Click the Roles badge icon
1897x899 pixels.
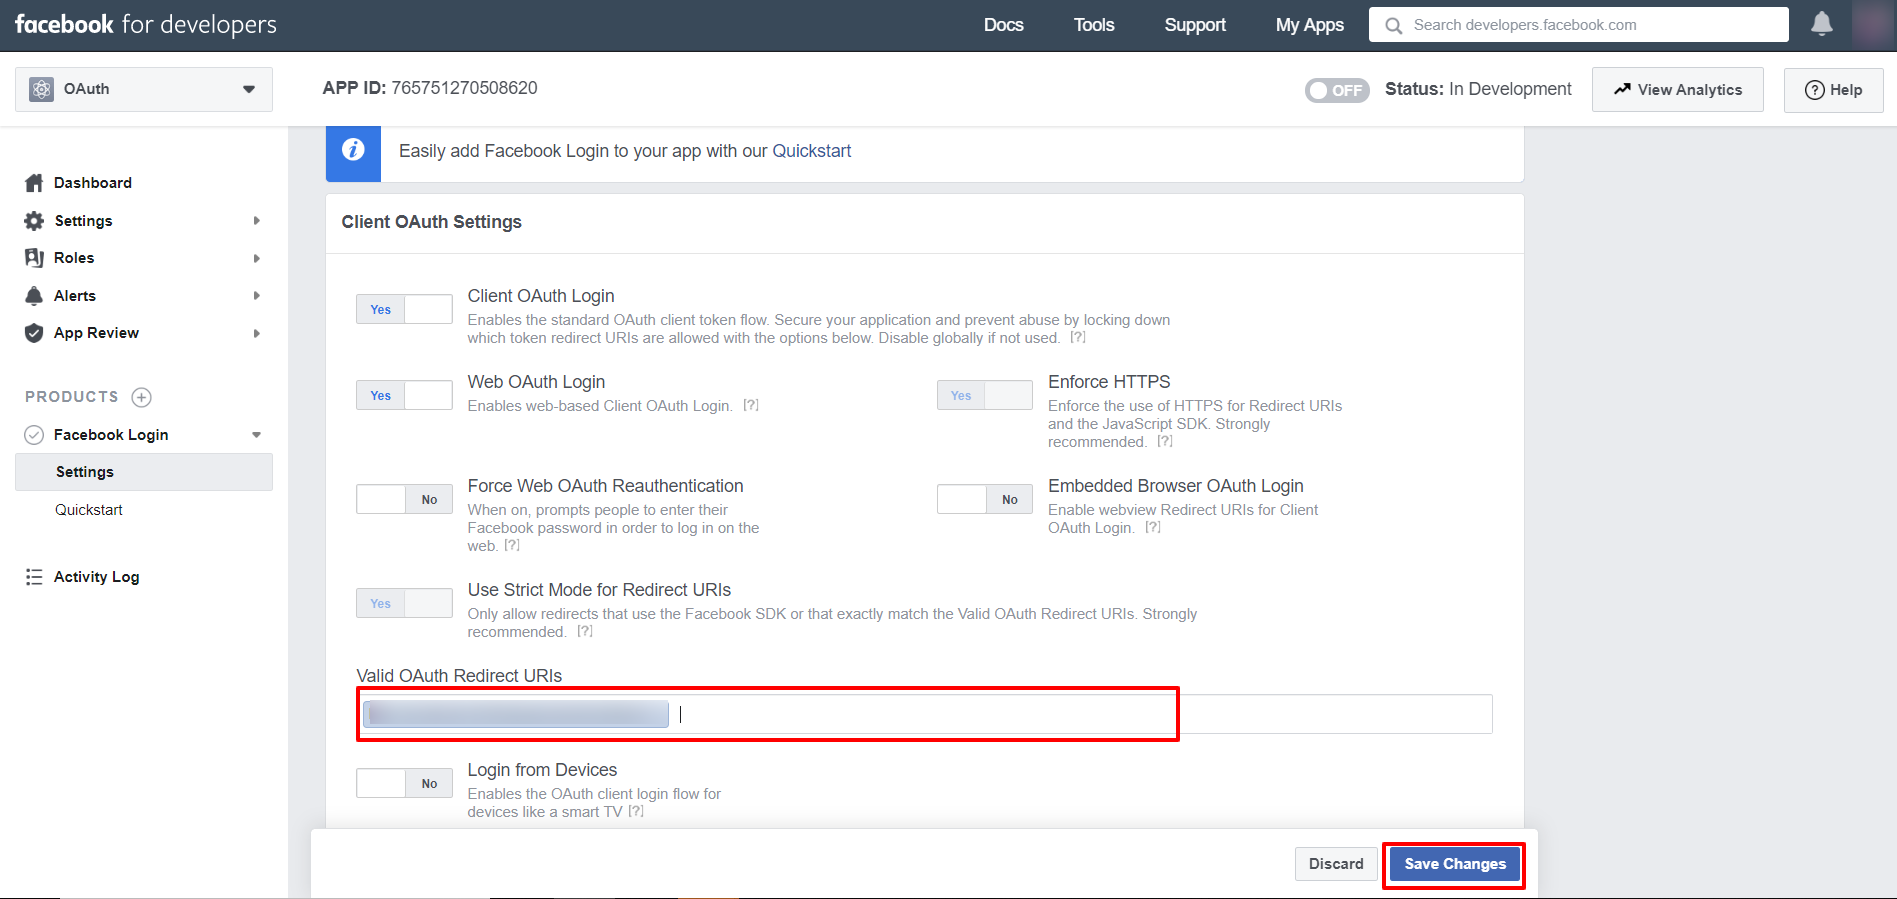coord(34,258)
